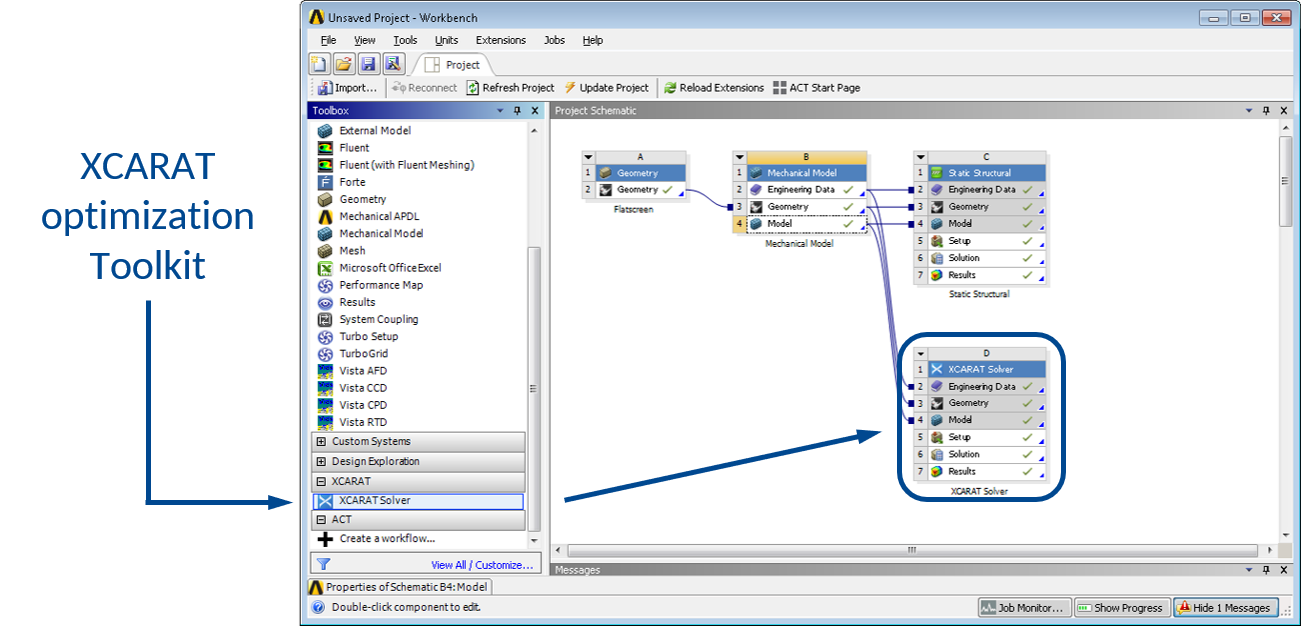Click the Job Monitor... button

1025,607
